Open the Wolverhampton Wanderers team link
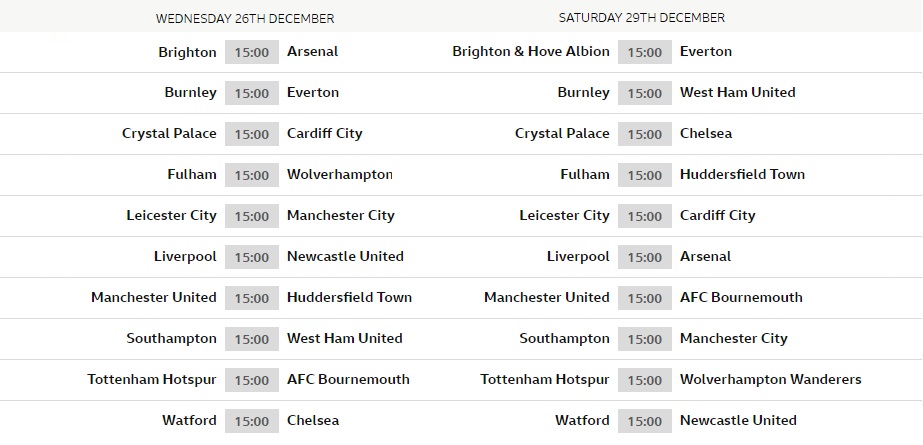This screenshot has height=445, width=923. coord(770,379)
